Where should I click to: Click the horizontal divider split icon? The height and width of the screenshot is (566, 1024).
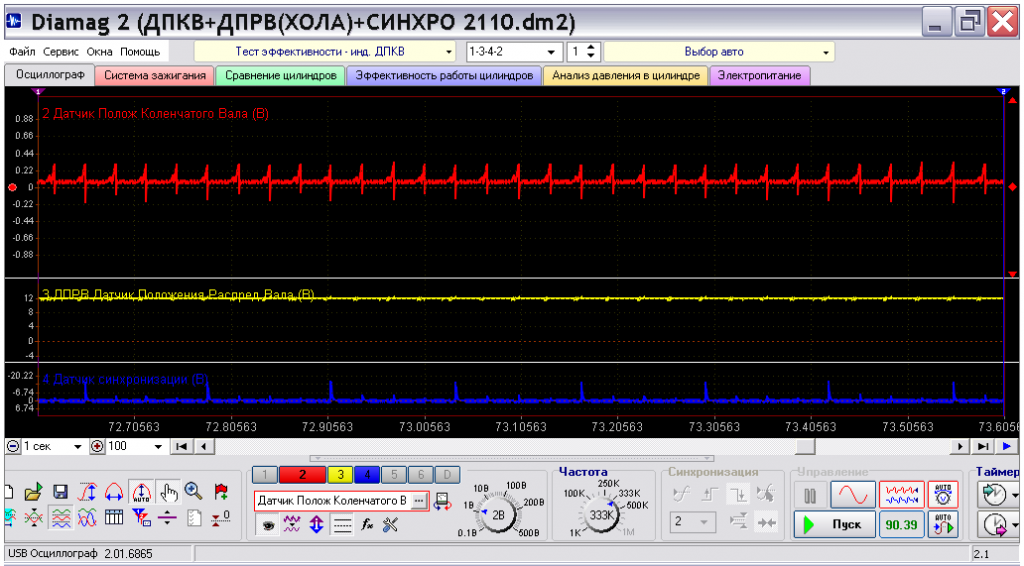coord(168,518)
